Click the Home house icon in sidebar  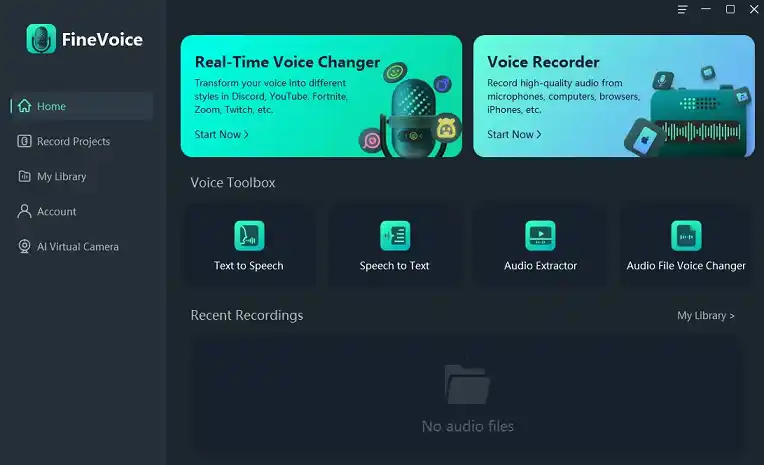(24, 106)
